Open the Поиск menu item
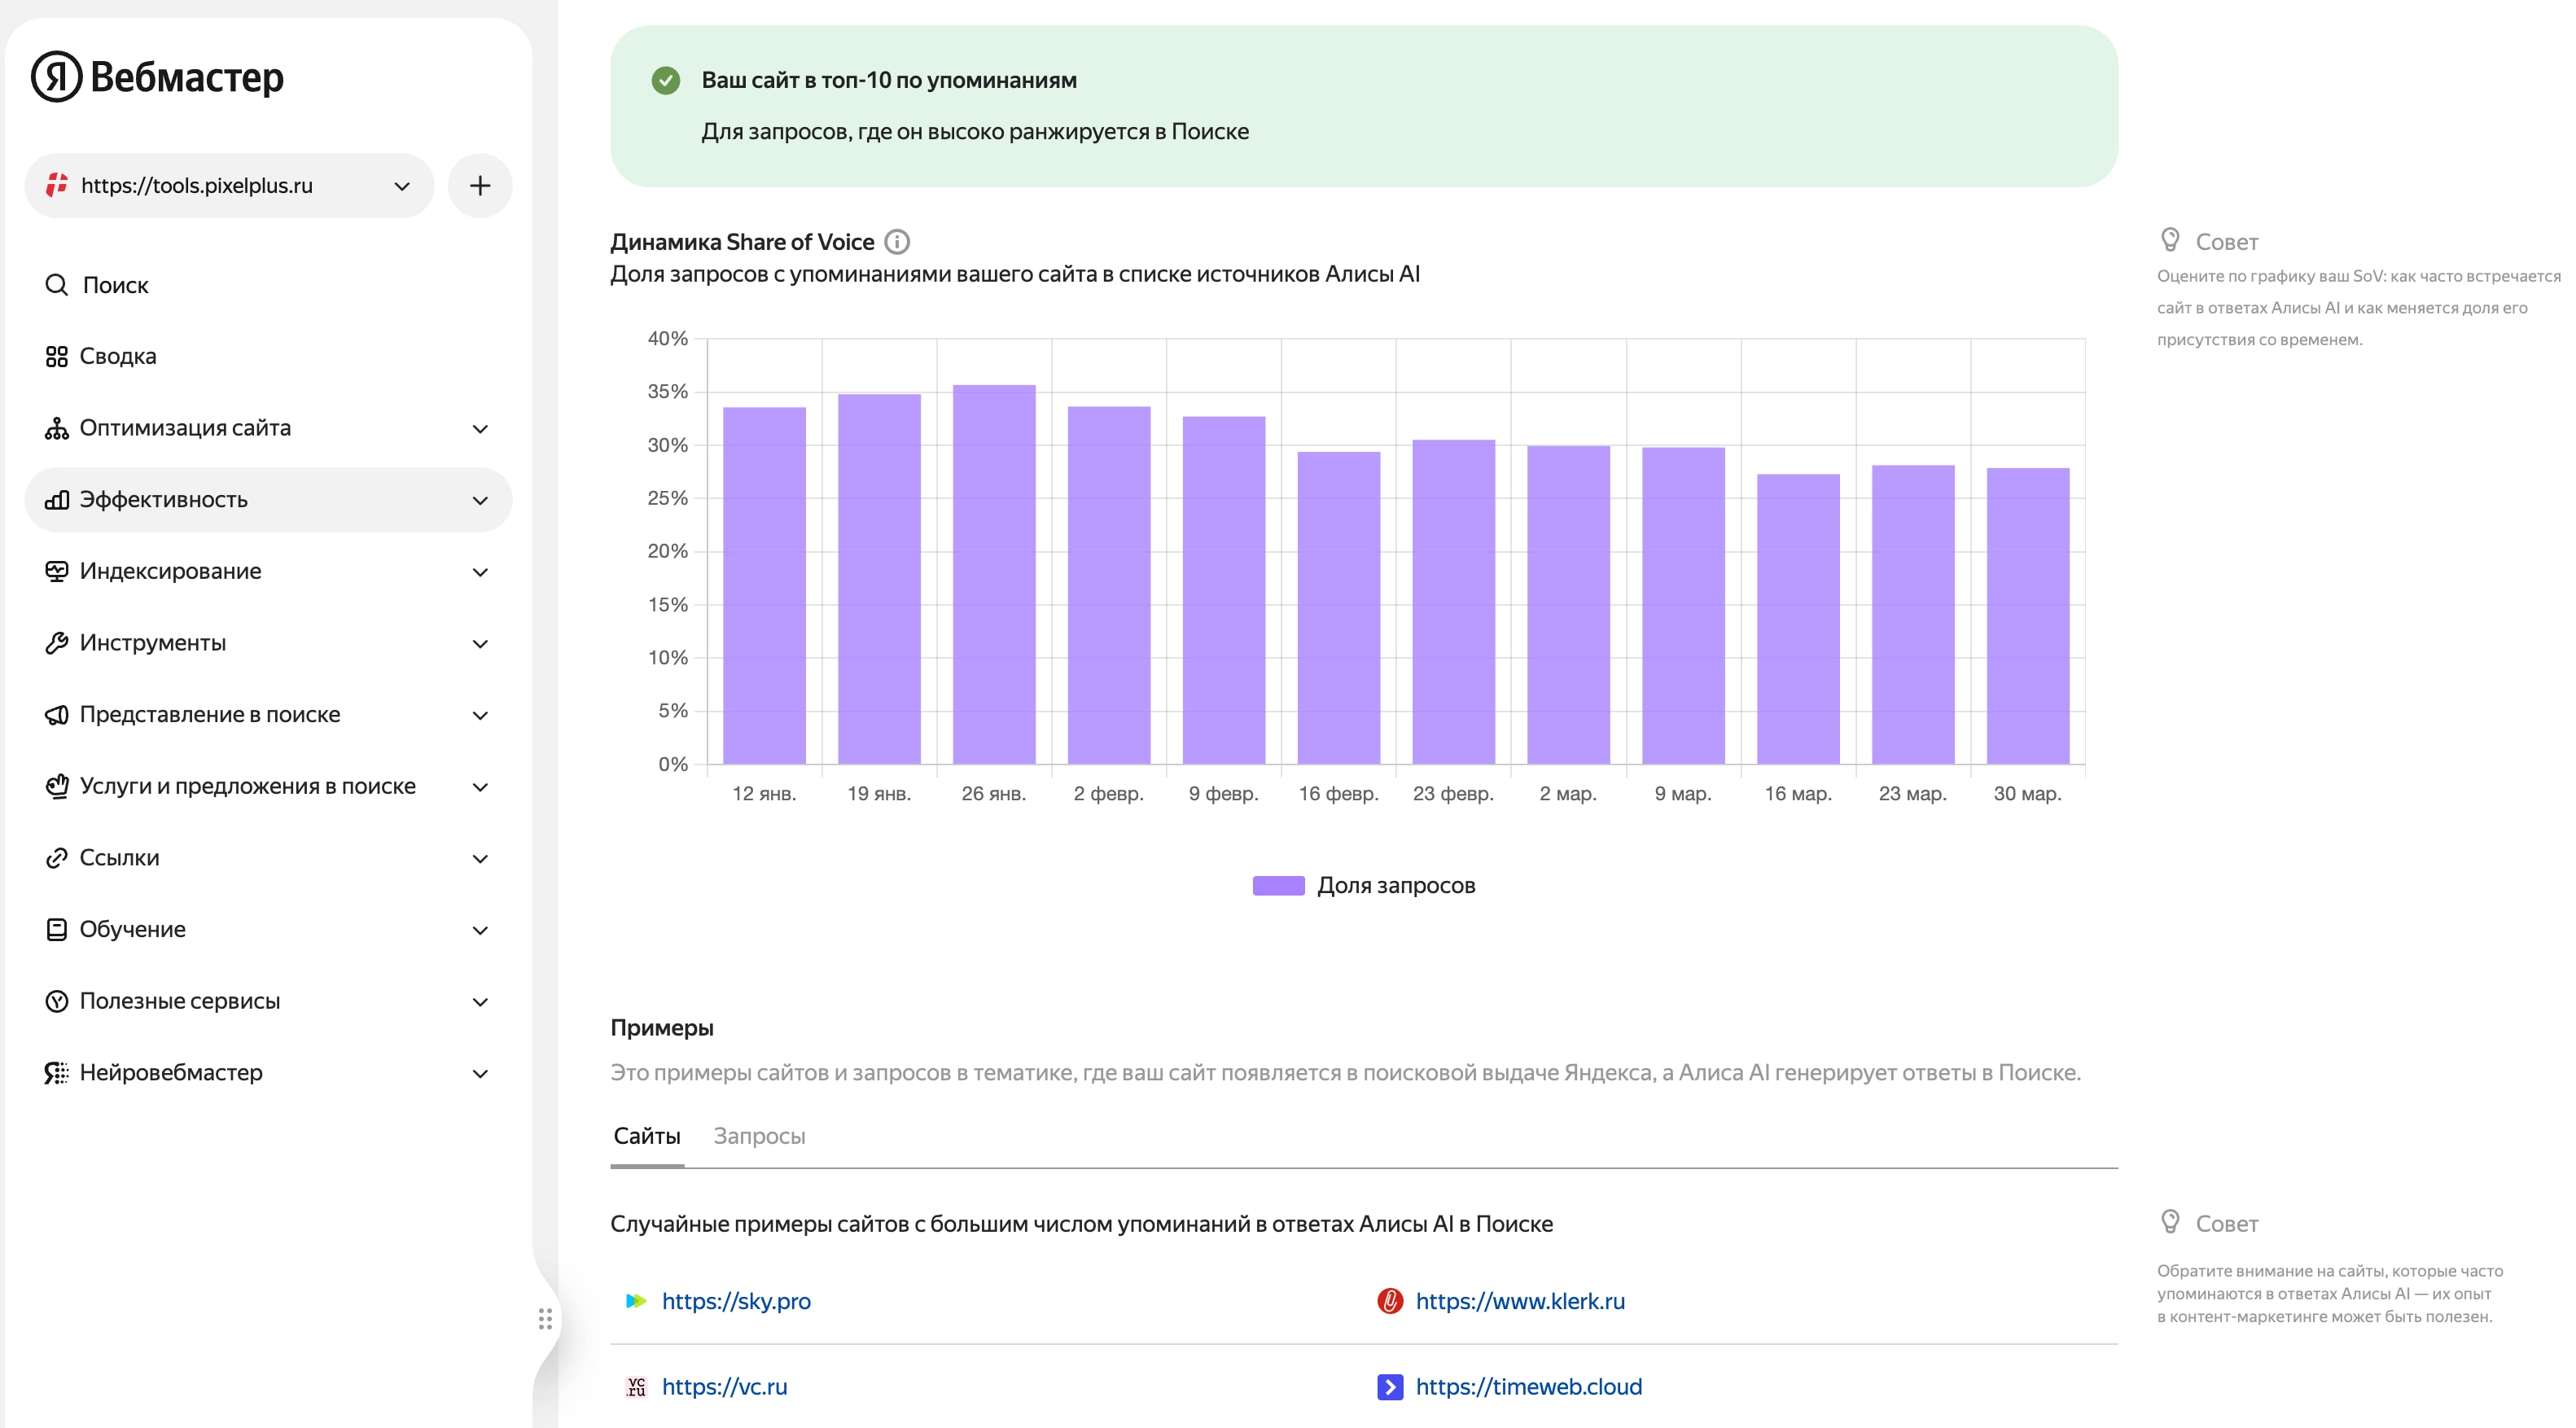This screenshot has height=1428, width=2576. pos(268,285)
